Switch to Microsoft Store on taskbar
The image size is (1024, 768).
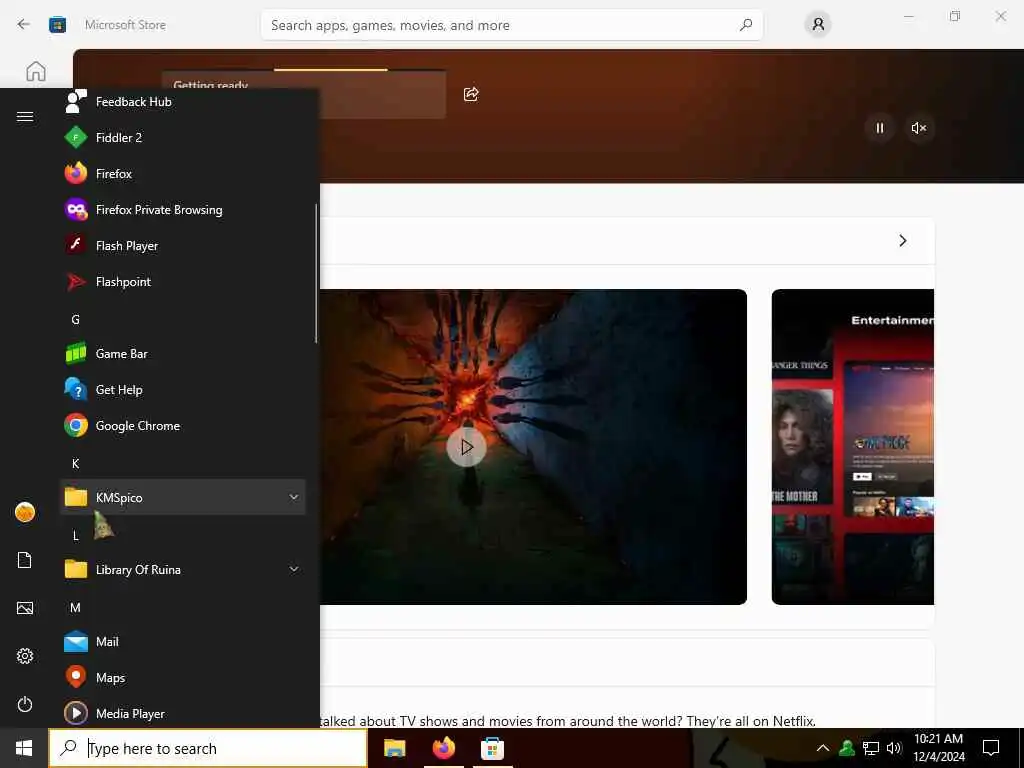coord(492,748)
